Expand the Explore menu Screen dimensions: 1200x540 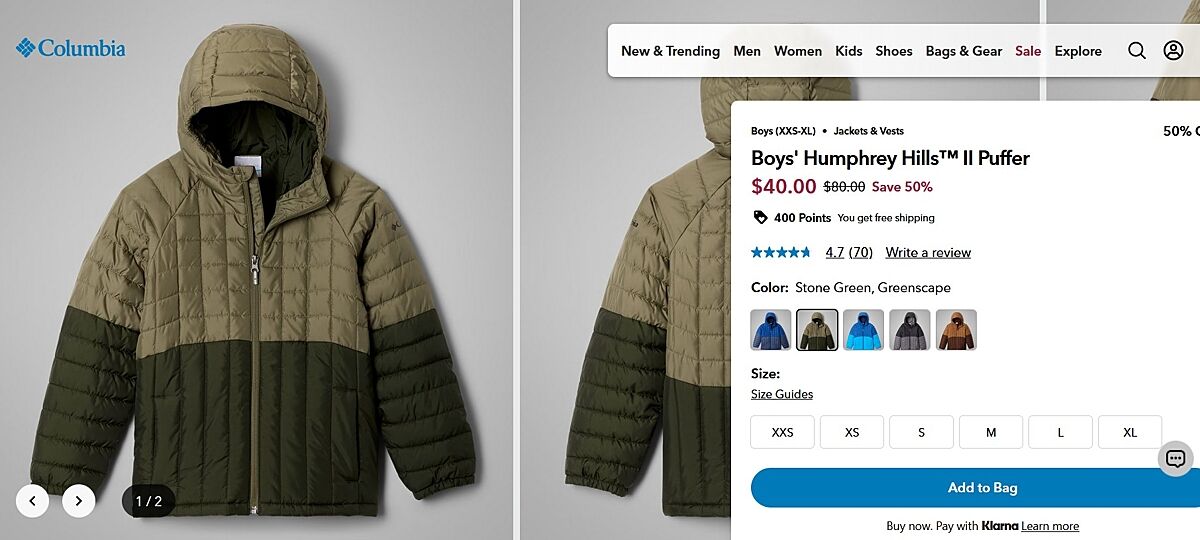coord(1078,51)
